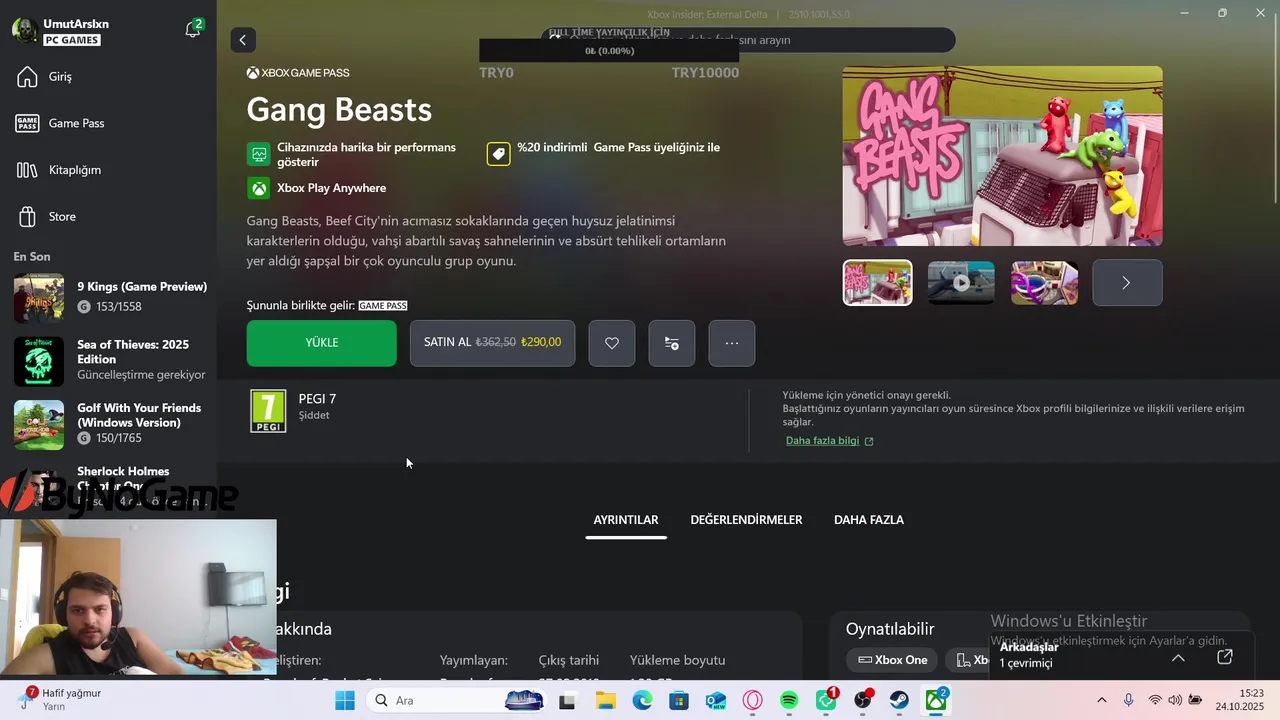1280x720 pixels.
Task: Show next screenshots with arrow
Action: (1127, 283)
